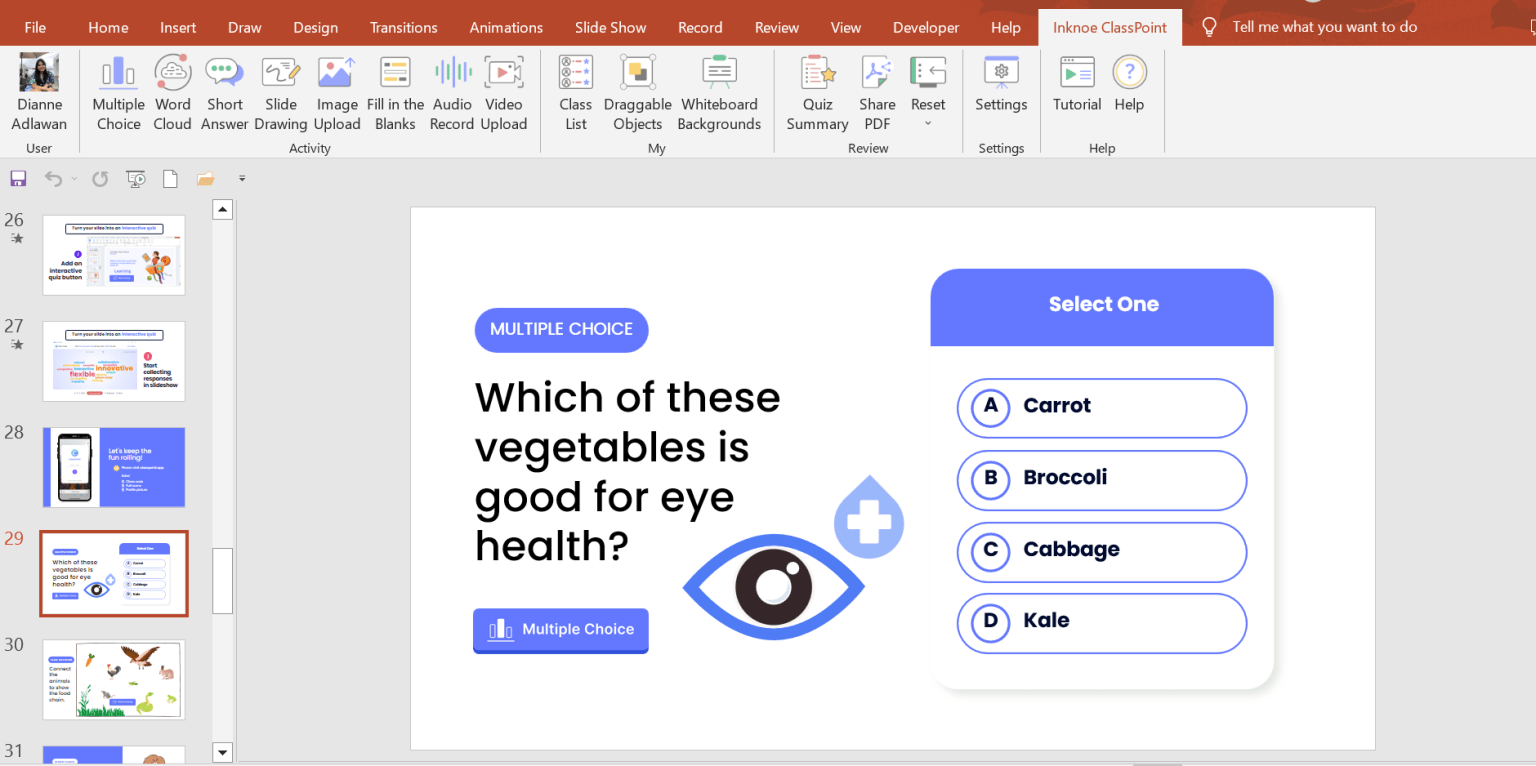Image resolution: width=1536 pixels, height=766 pixels.
Task: Open the Audio Record tool
Action: click(x=451, y=90)
